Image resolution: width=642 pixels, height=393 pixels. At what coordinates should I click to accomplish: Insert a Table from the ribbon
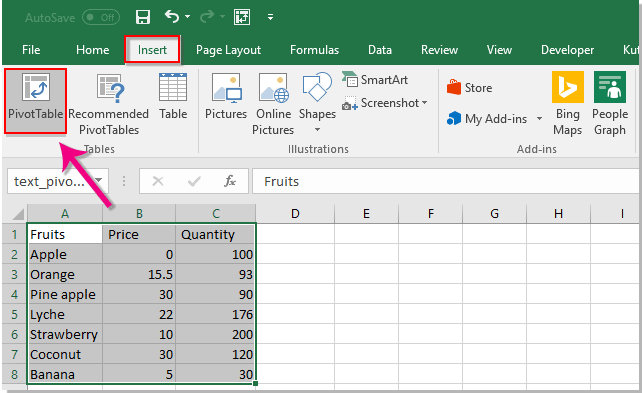pos(173,96)
